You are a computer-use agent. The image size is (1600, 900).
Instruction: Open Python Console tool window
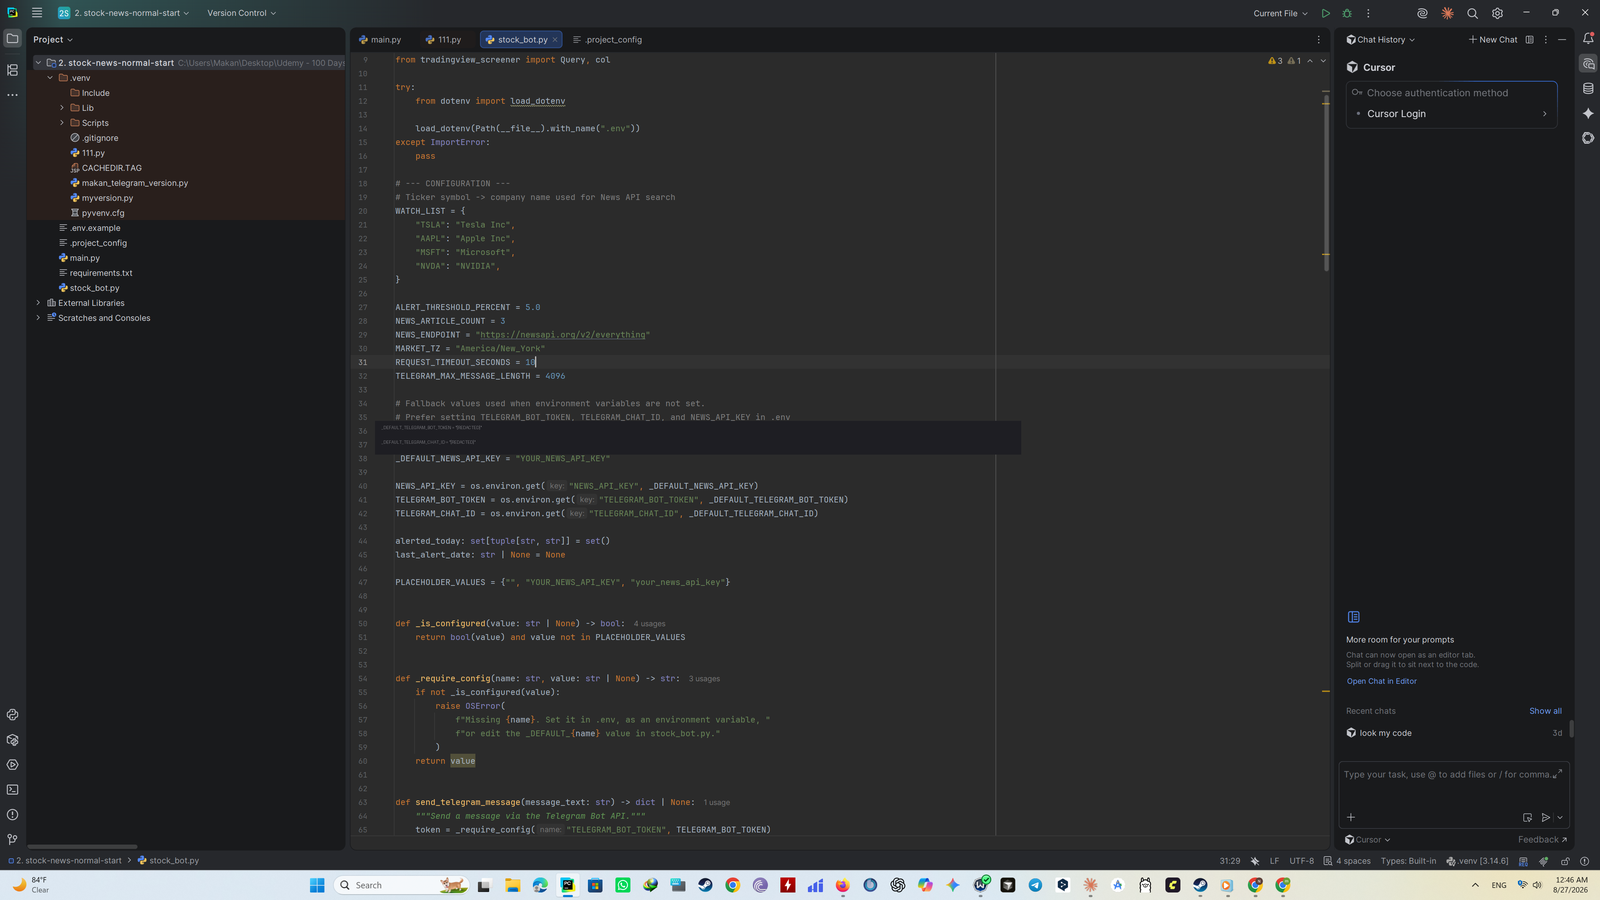tap(12, 715)
